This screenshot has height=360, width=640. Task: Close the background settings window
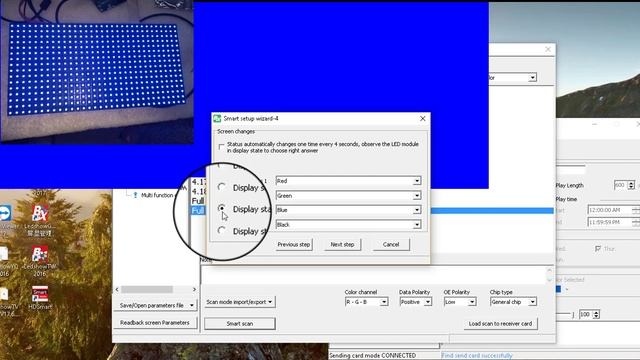point(548,49)
